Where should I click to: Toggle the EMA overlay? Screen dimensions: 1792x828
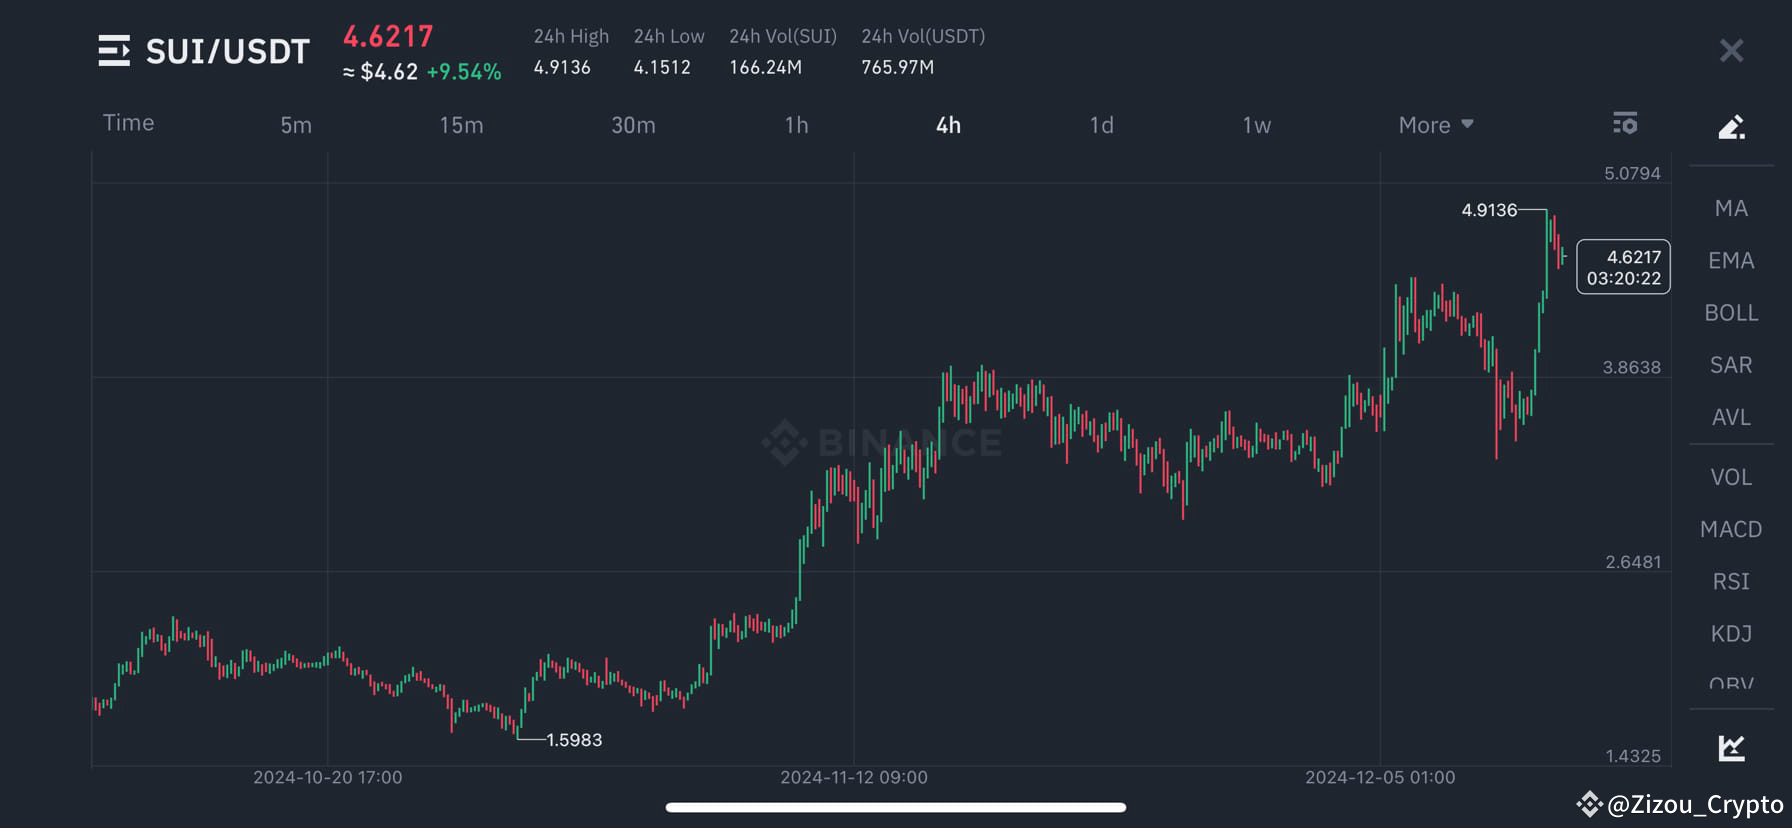(1730, 260)
